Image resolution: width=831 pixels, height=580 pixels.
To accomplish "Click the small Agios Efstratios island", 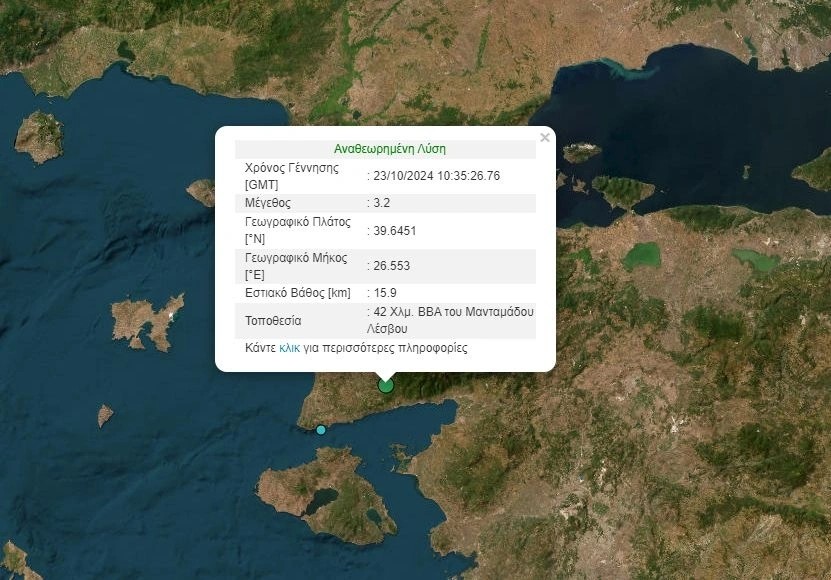I will pyautogui.click(x=104, y=415).
